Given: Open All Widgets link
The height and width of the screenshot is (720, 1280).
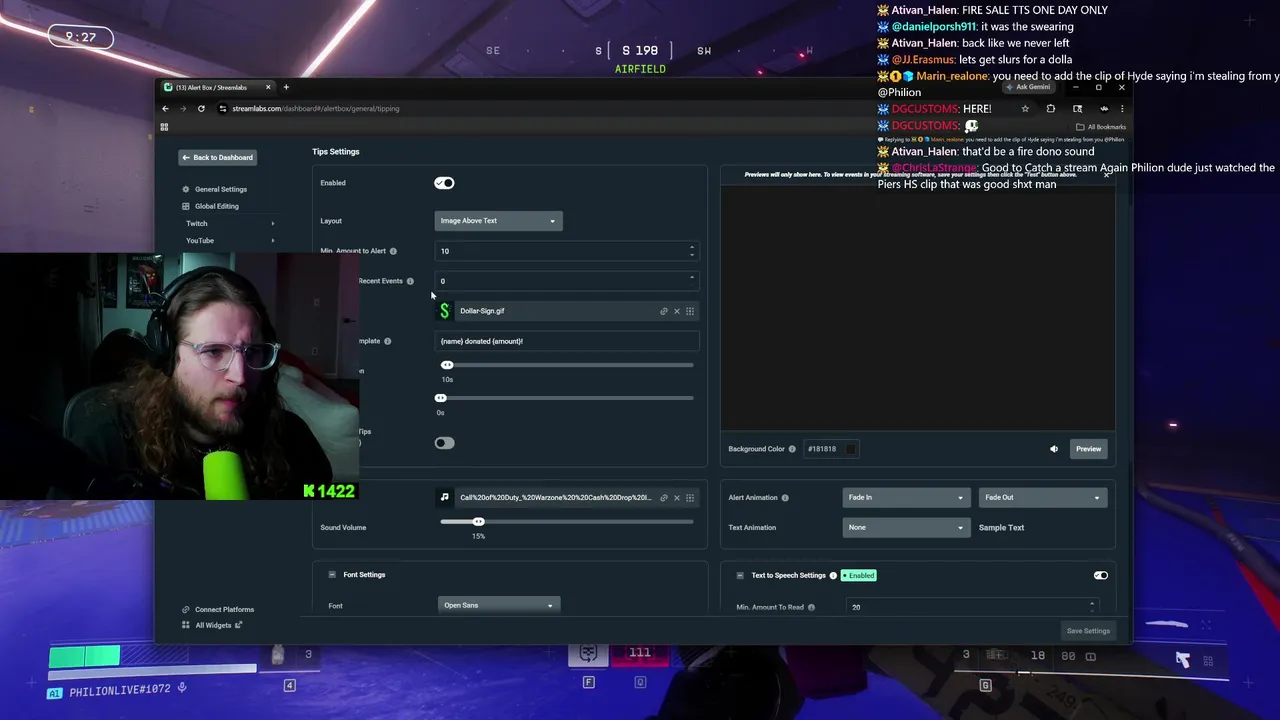Looking at the screenshot, I should [212, 625].
